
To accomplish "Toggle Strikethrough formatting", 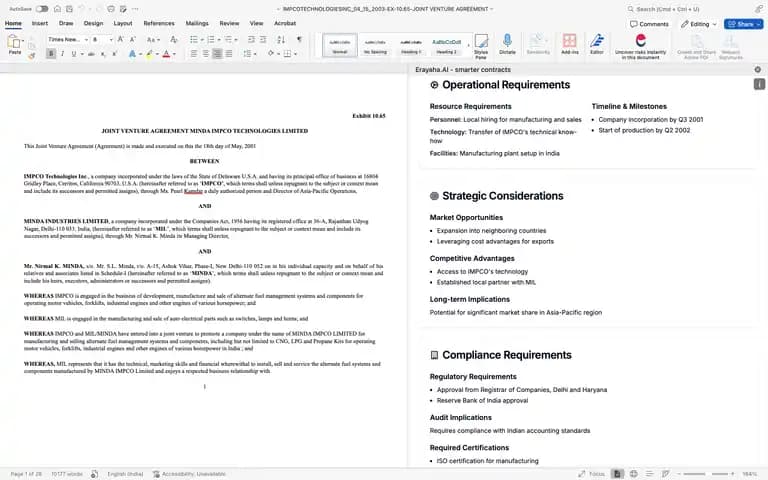I will point(91,53).
